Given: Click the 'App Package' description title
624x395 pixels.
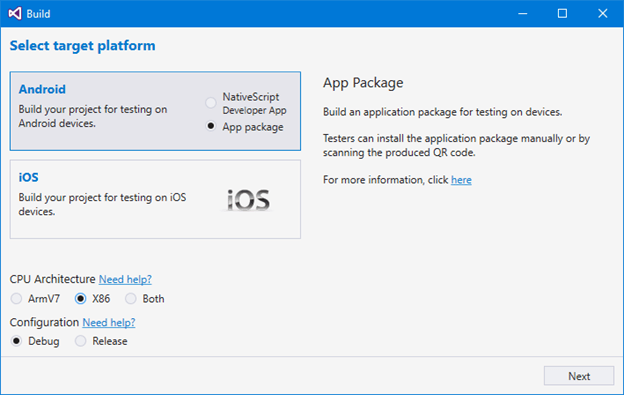Looking at the screenshot, I should tap(363, 83).
